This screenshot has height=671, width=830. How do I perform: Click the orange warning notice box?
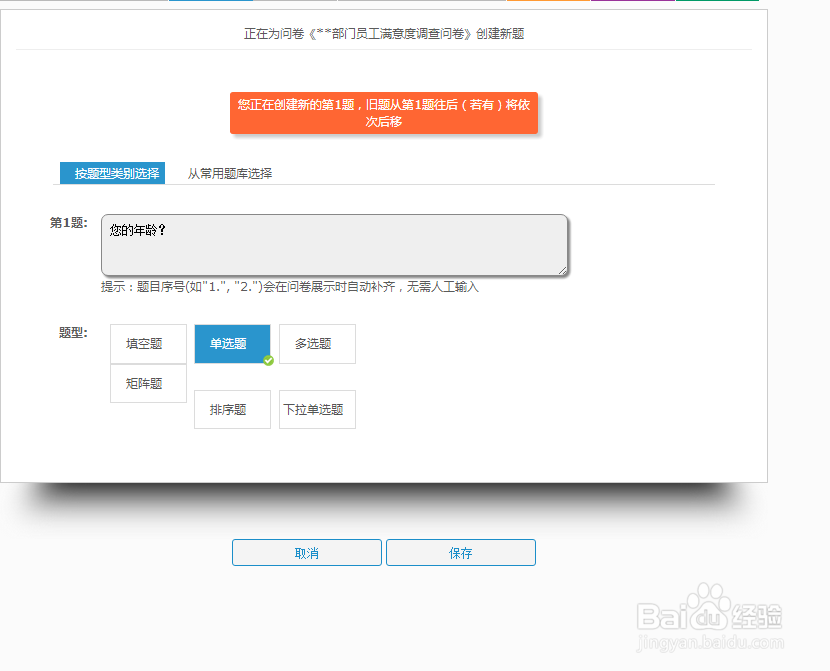384,113
